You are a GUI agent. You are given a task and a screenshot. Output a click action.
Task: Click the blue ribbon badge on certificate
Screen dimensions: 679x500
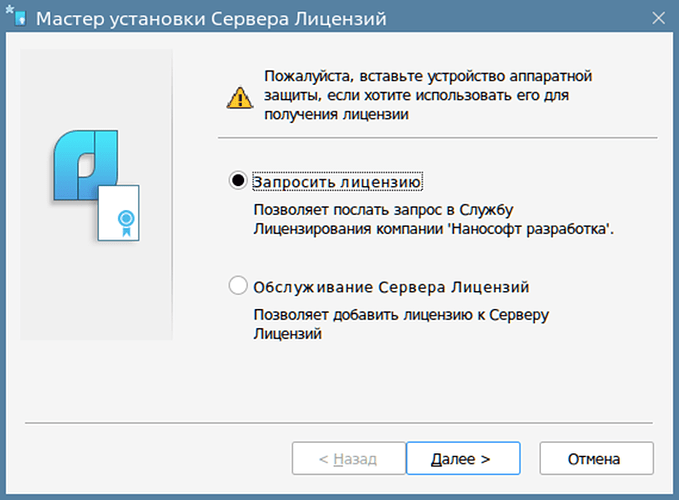(x=126, y=223)
